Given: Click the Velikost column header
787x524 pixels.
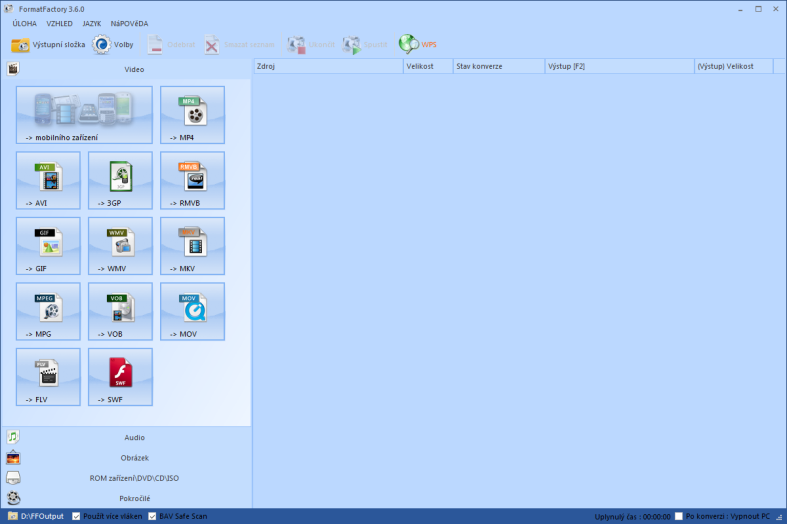Looking at the screenshot, I should 428,66.
